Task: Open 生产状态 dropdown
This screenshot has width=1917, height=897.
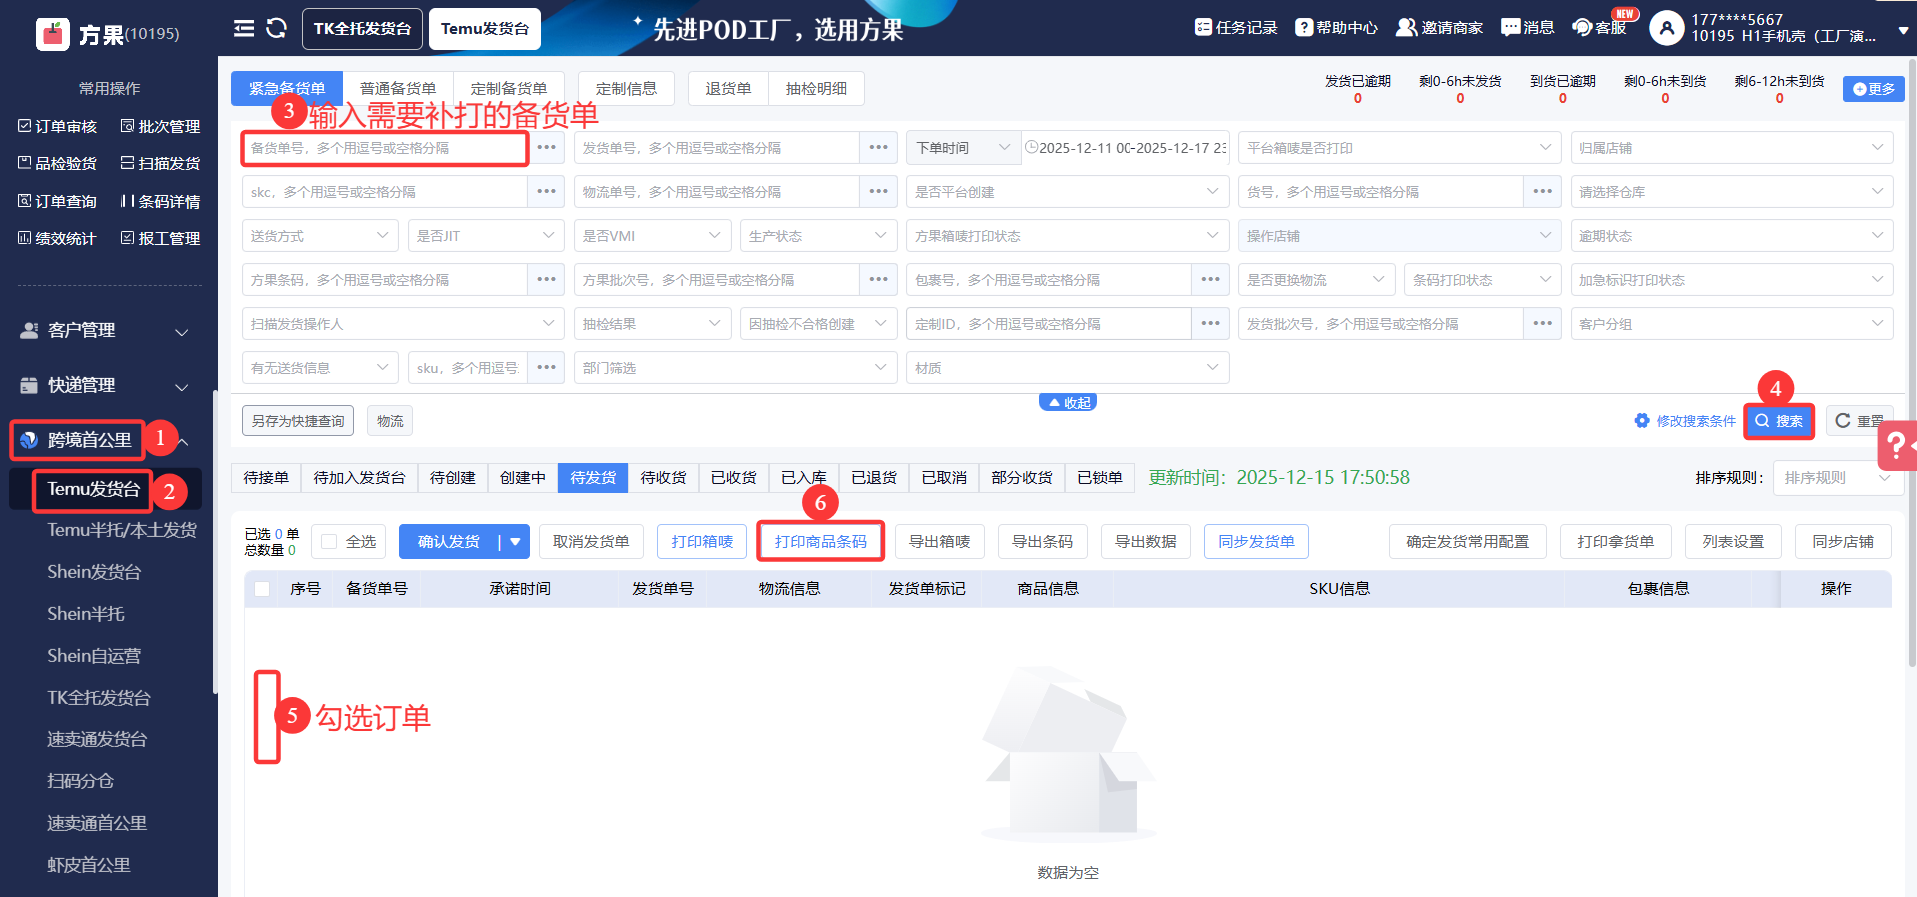Action: coord(818,236)
